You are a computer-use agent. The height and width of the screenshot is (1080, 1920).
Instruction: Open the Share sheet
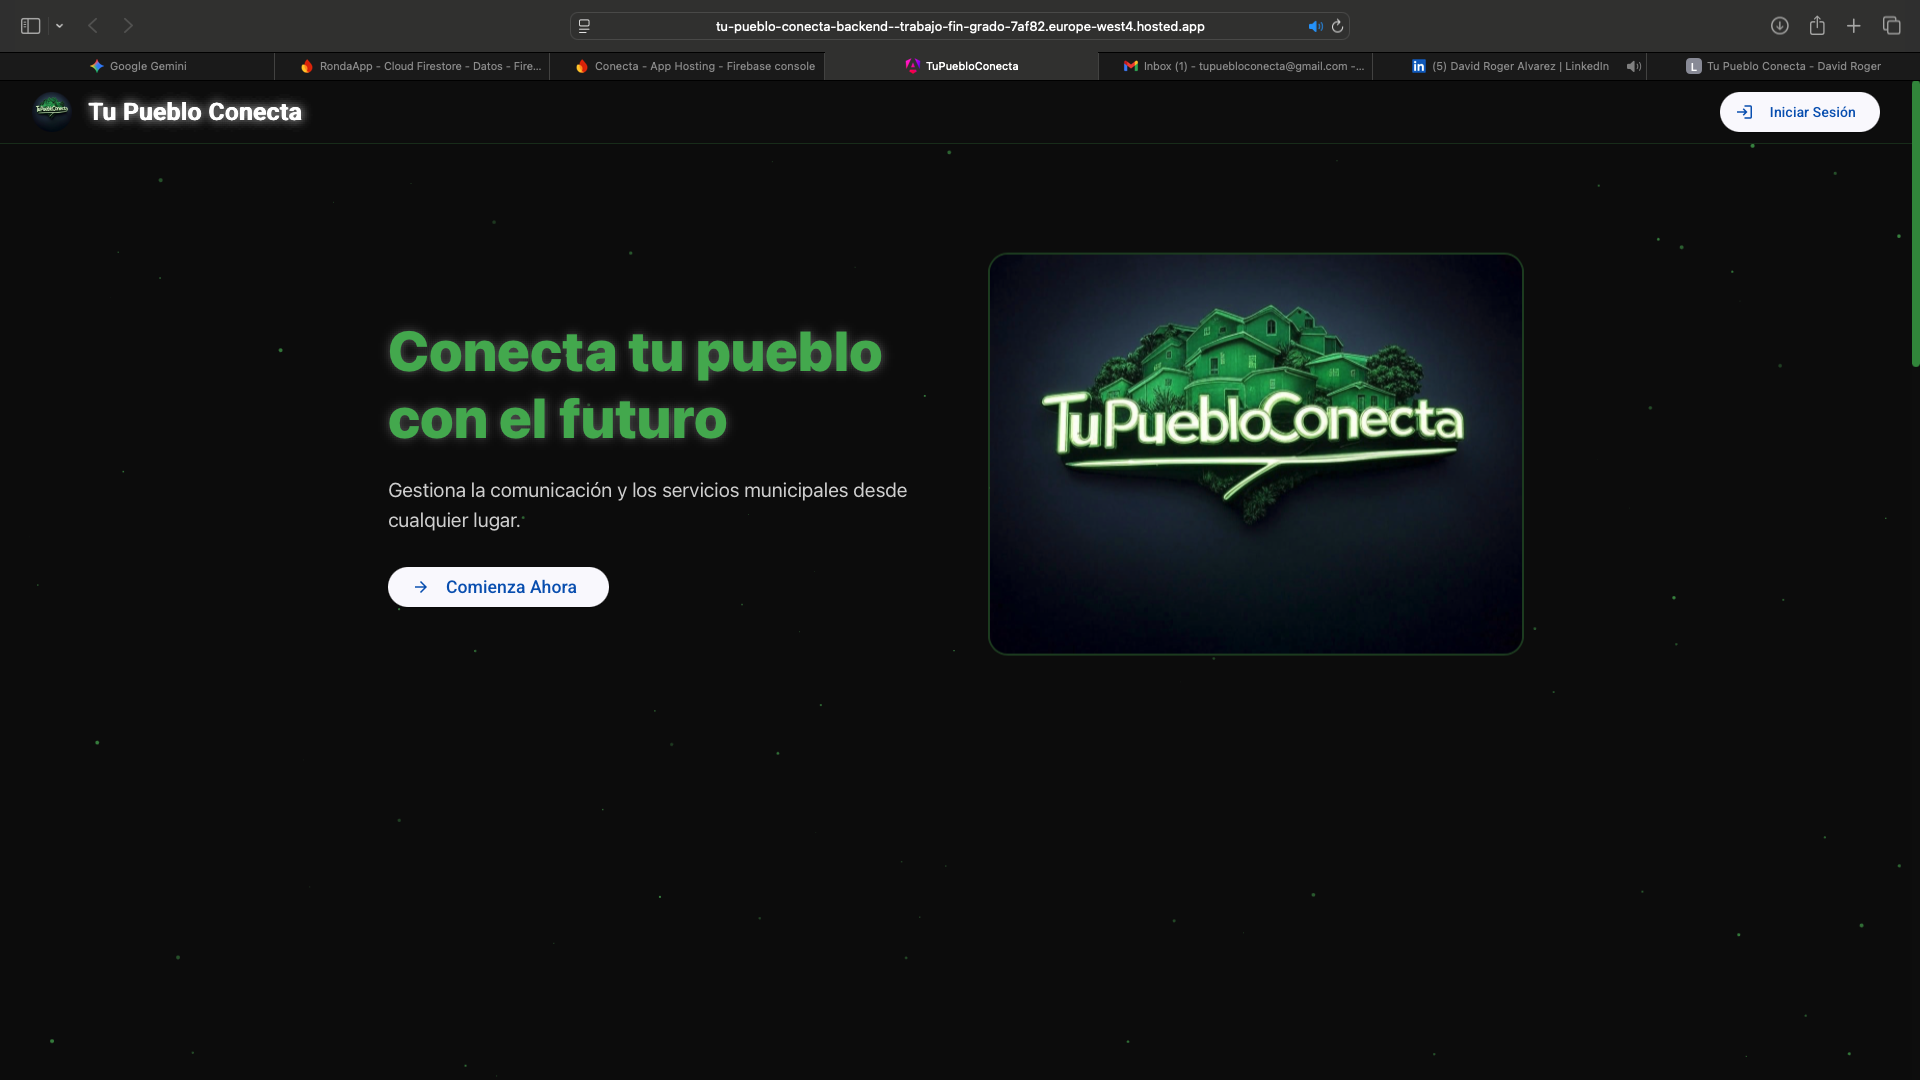[1817, 26]
